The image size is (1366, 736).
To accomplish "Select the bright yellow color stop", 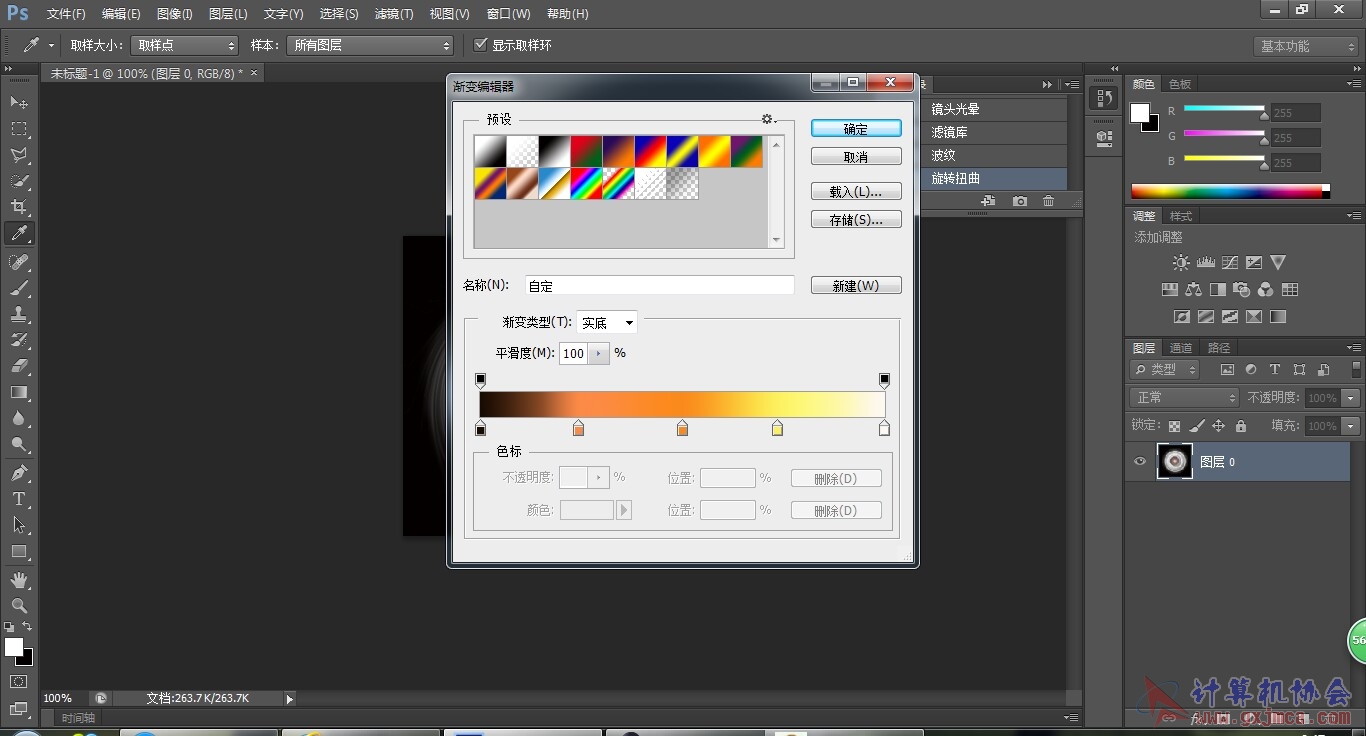I will click(x=777, y=428).
